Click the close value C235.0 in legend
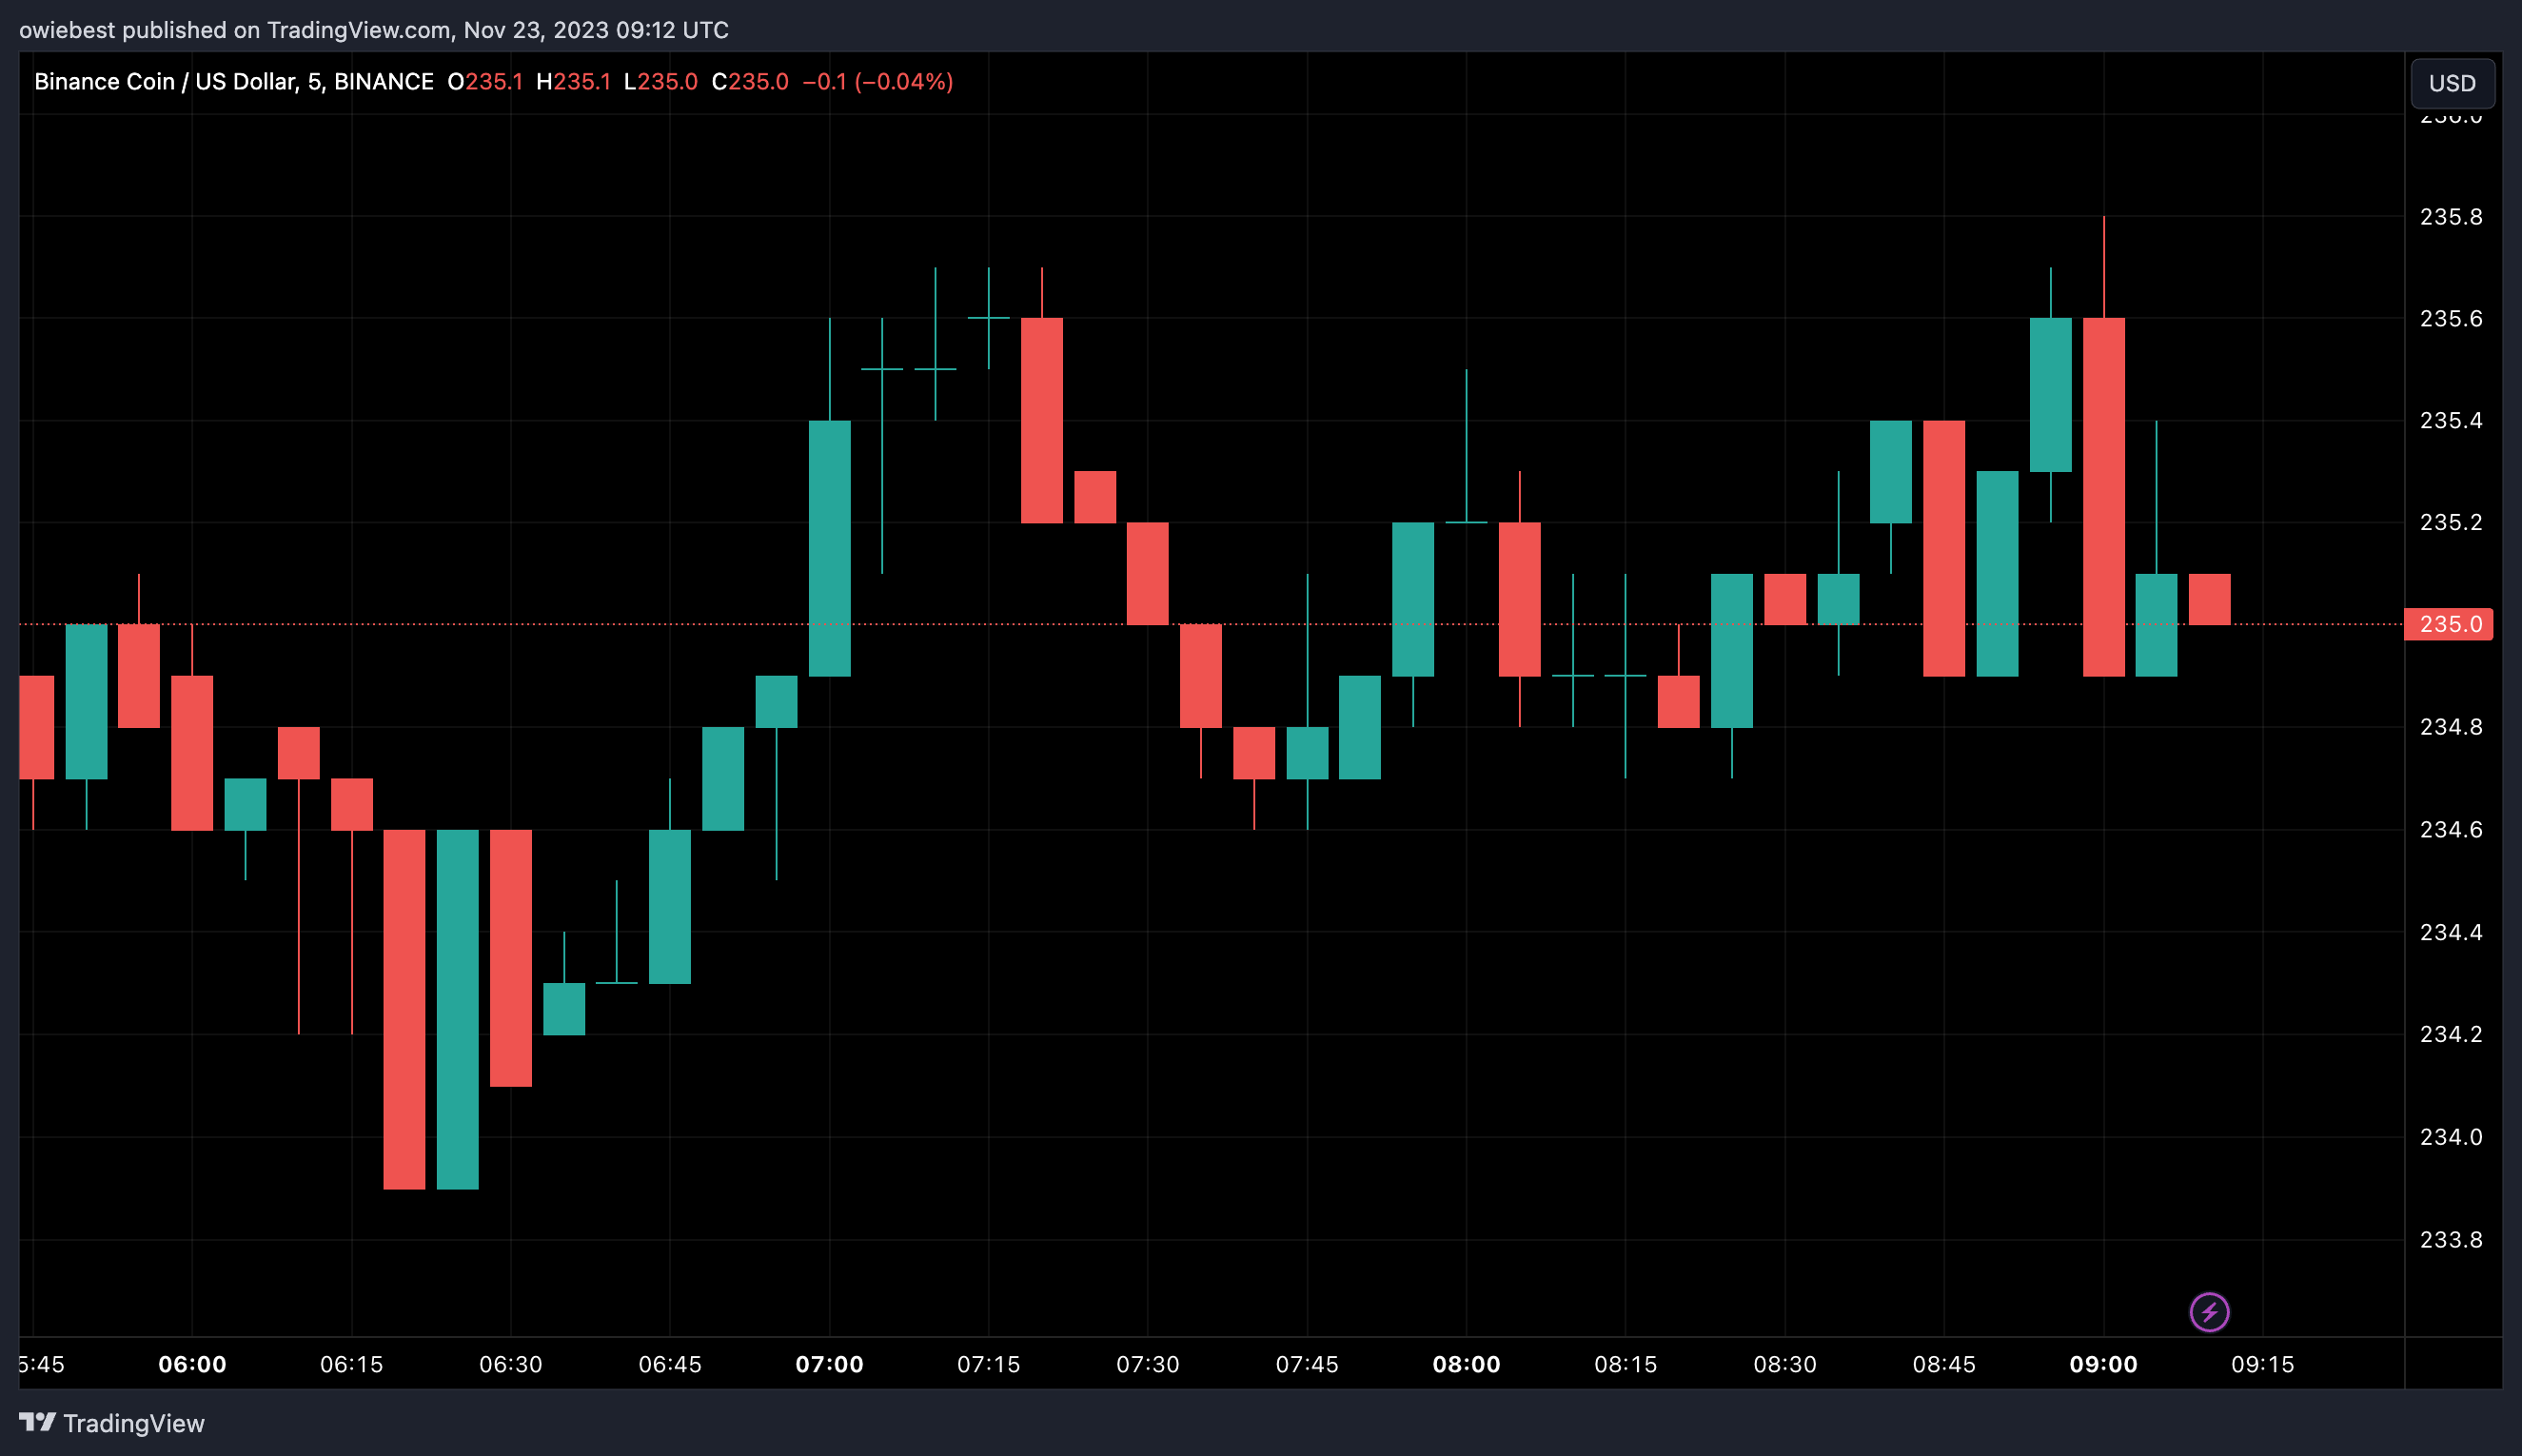This screenshot has height=1456, width=2522. (750, 82)
